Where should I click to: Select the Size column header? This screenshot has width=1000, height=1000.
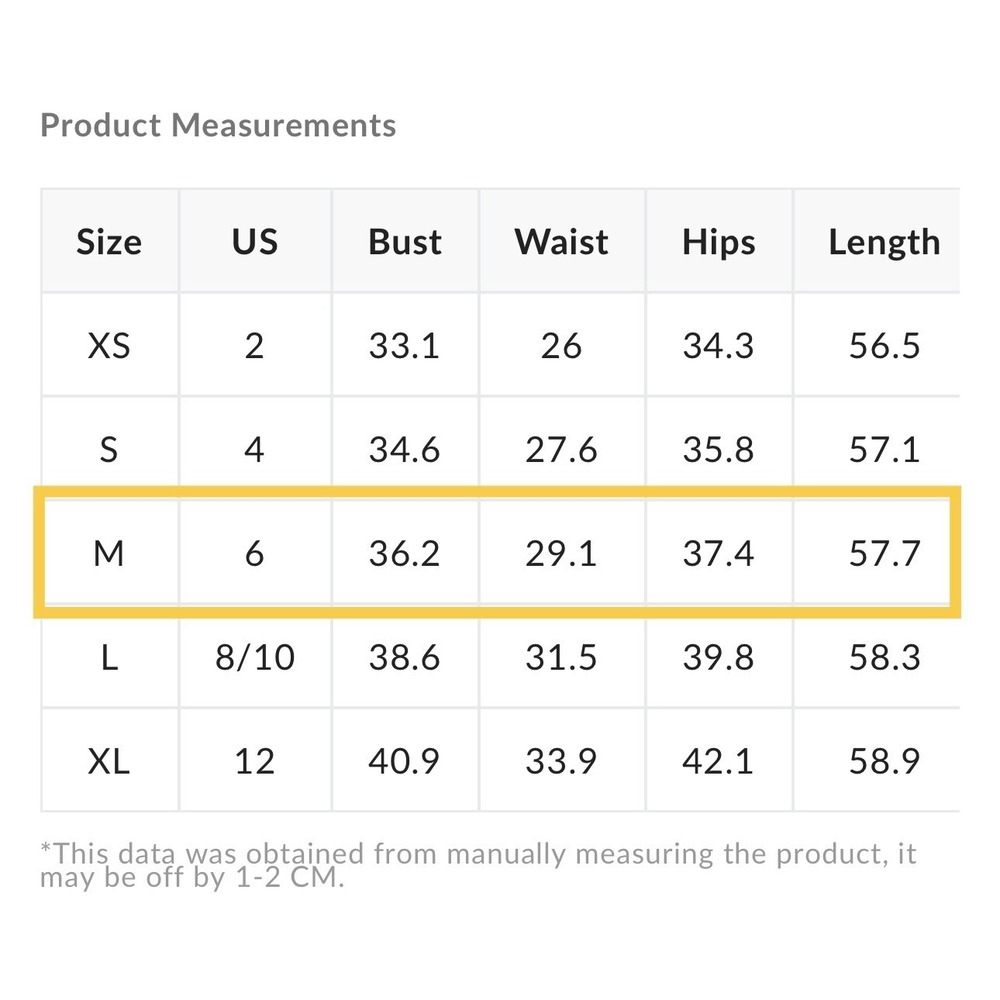[109, 242]
